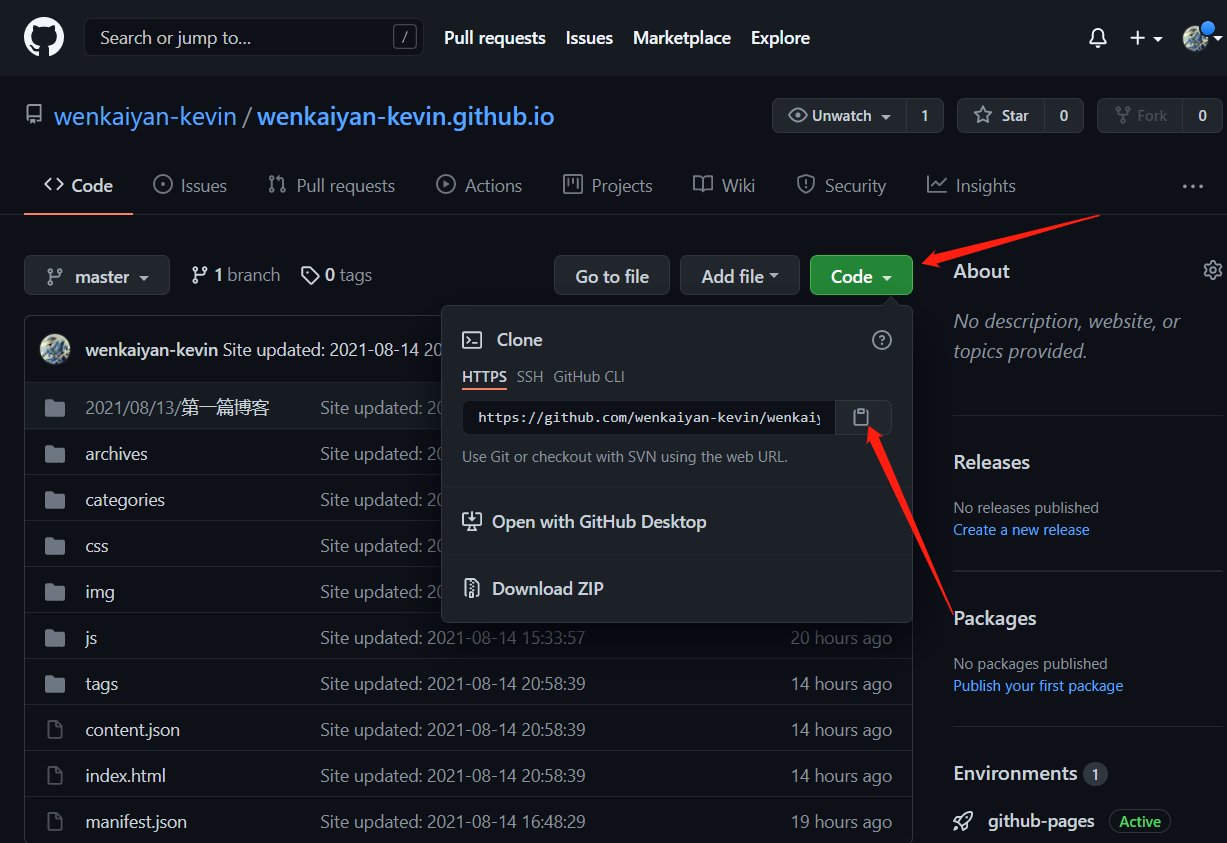Switch to the Wiki tab

pos(724,186)
